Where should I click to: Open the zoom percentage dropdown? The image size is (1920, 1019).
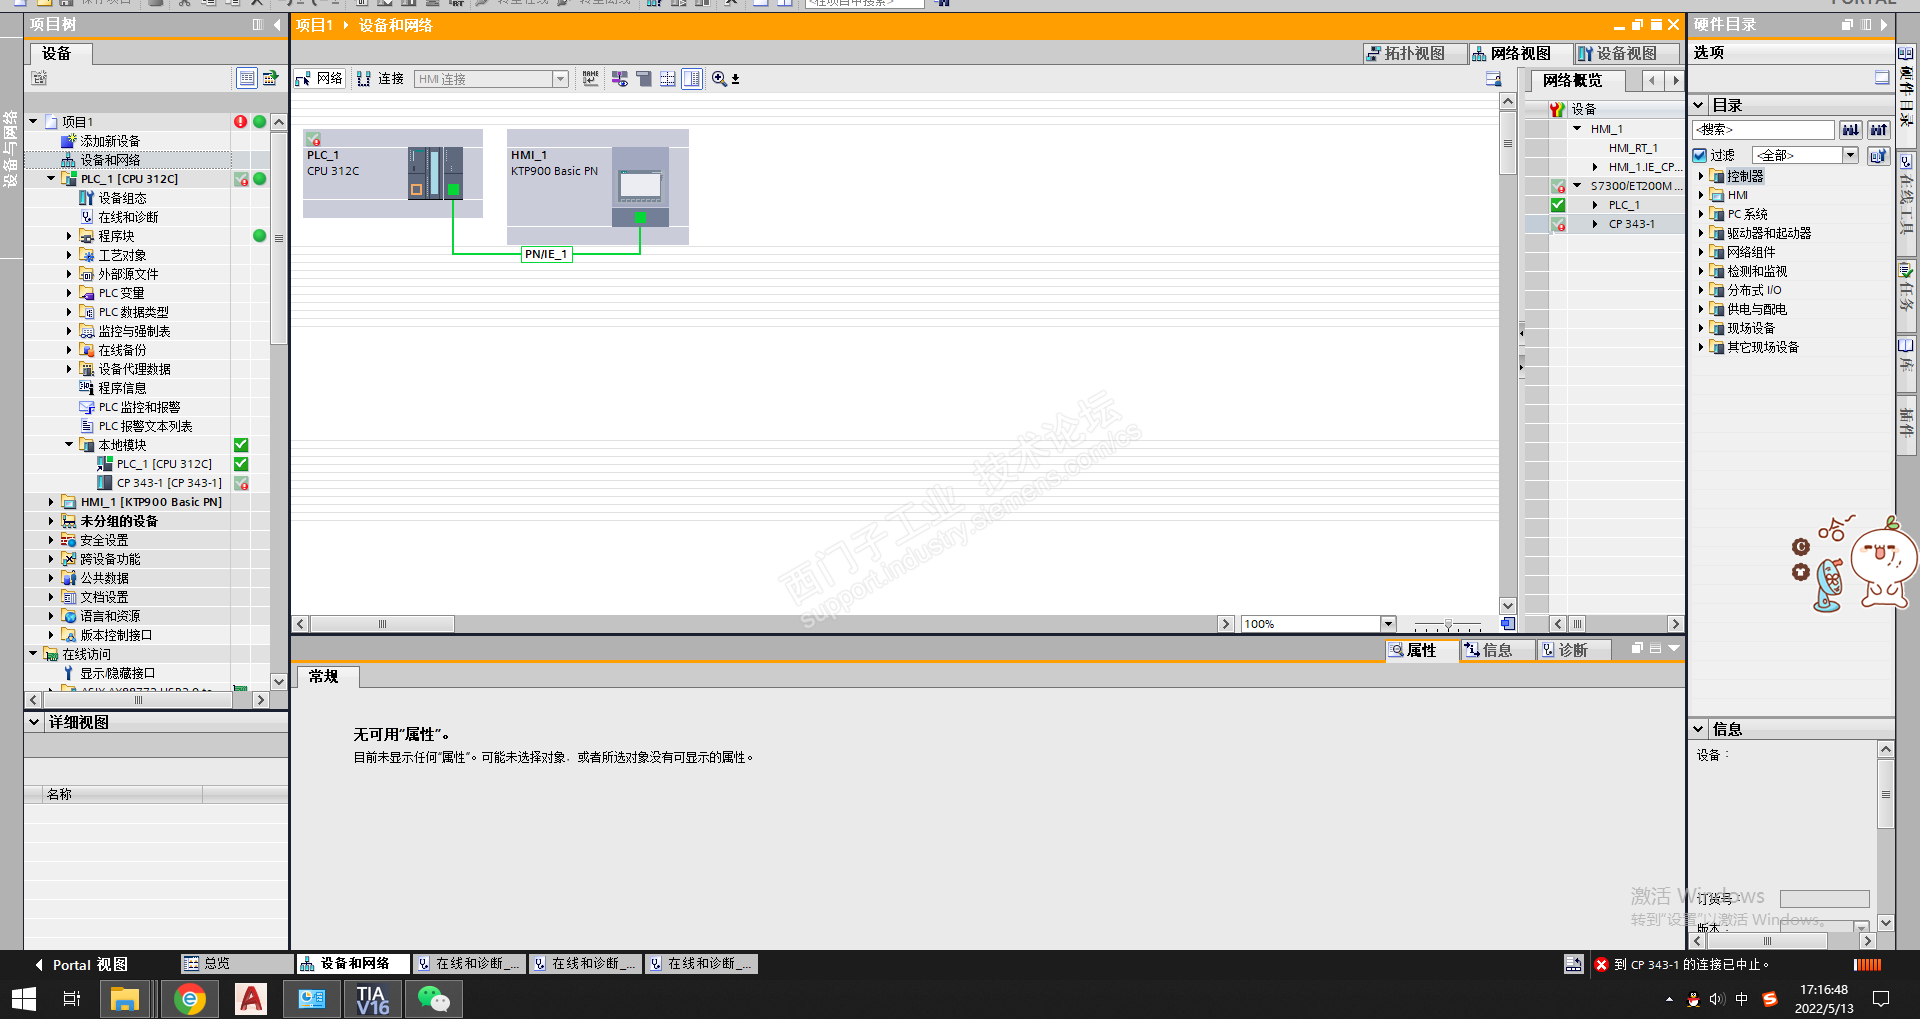[1388, 624]
